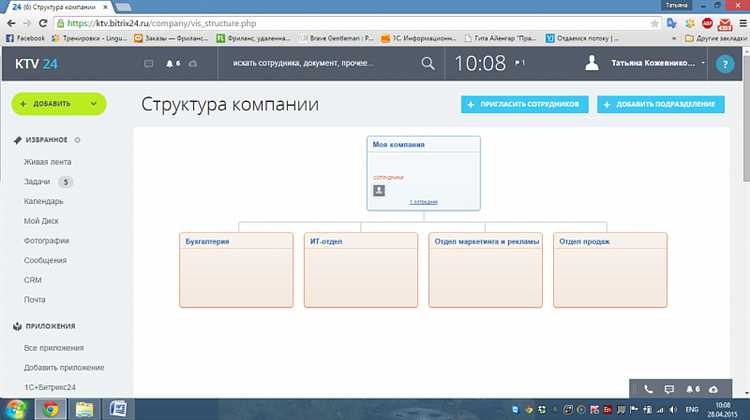This screenshot has height=420, width=750.
Task: Click the cloud icon in the header
Action: point(193,63)
